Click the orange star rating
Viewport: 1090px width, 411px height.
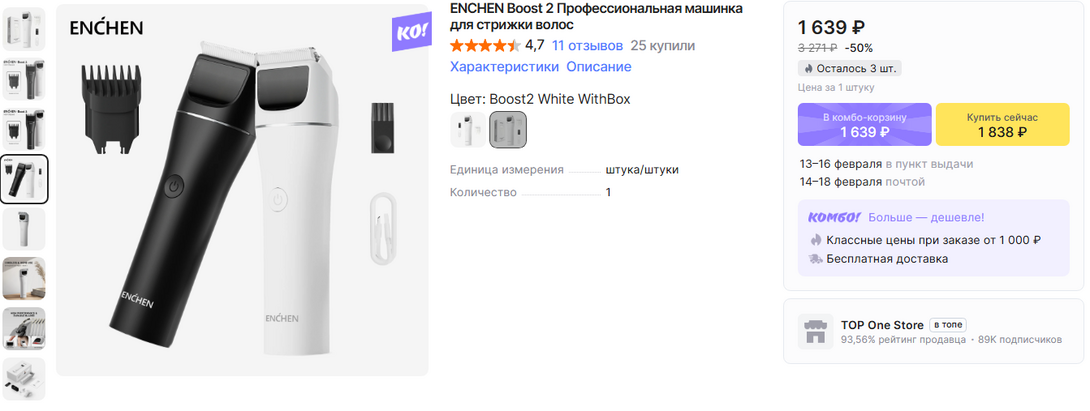(x=485, y=45)
